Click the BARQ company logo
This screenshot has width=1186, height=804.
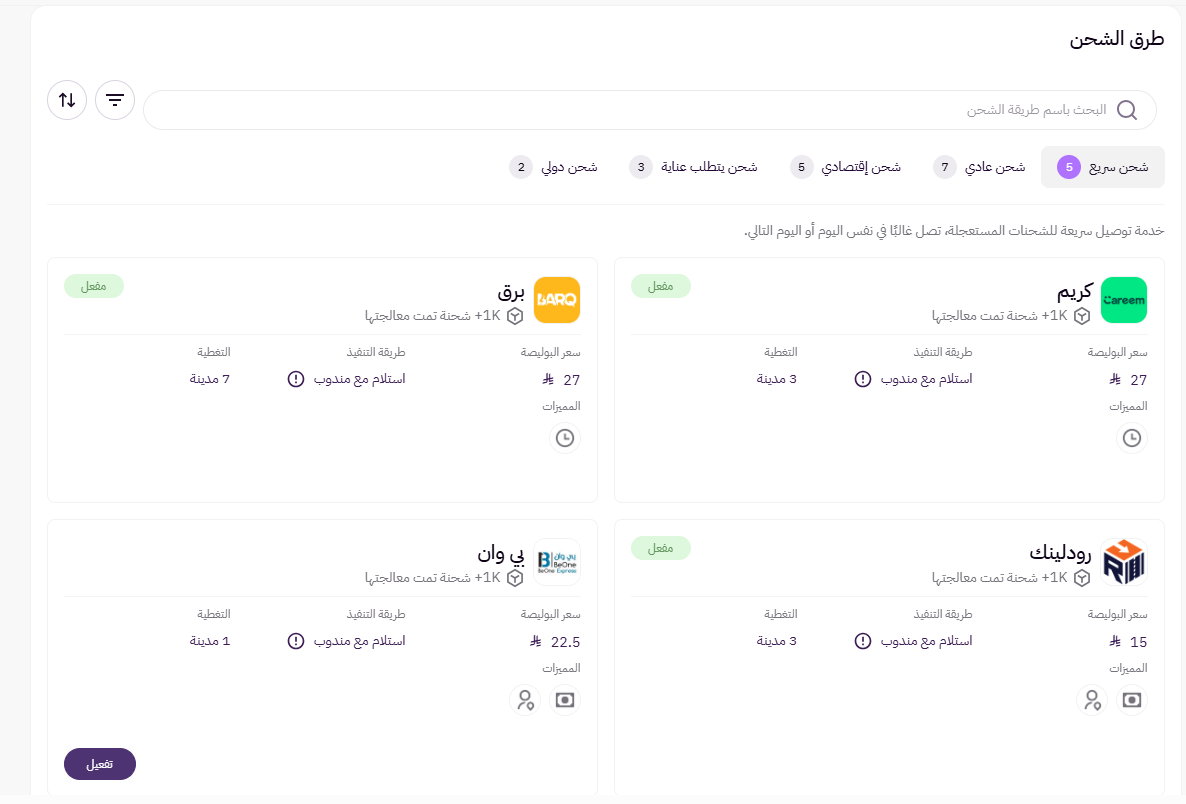pyautogui.click(x=557, y=300)
